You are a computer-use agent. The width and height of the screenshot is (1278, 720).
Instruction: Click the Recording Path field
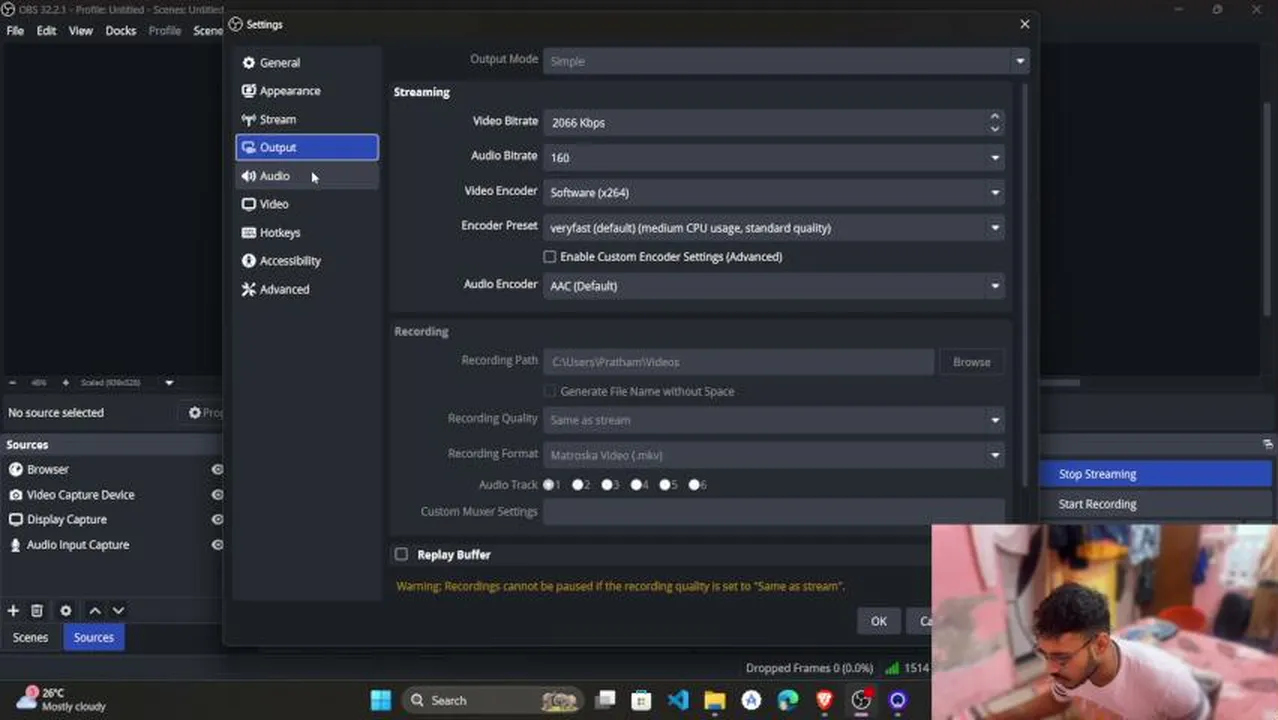(x=738, y=362)
